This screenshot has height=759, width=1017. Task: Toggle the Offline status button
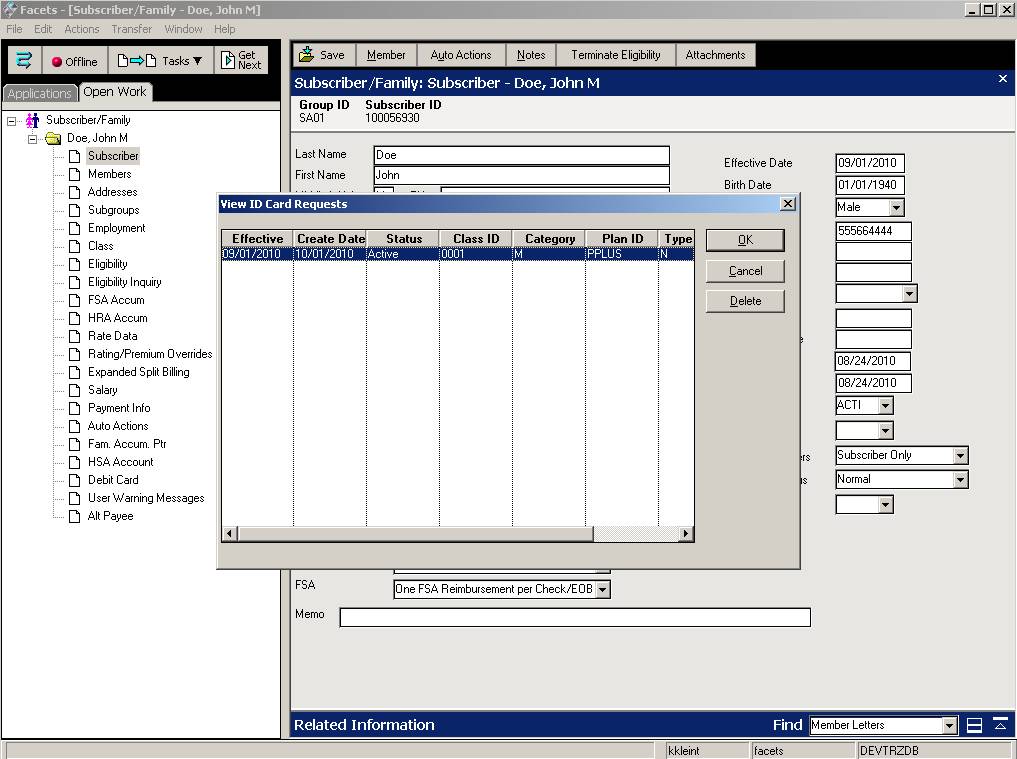(x=75, y=61)
